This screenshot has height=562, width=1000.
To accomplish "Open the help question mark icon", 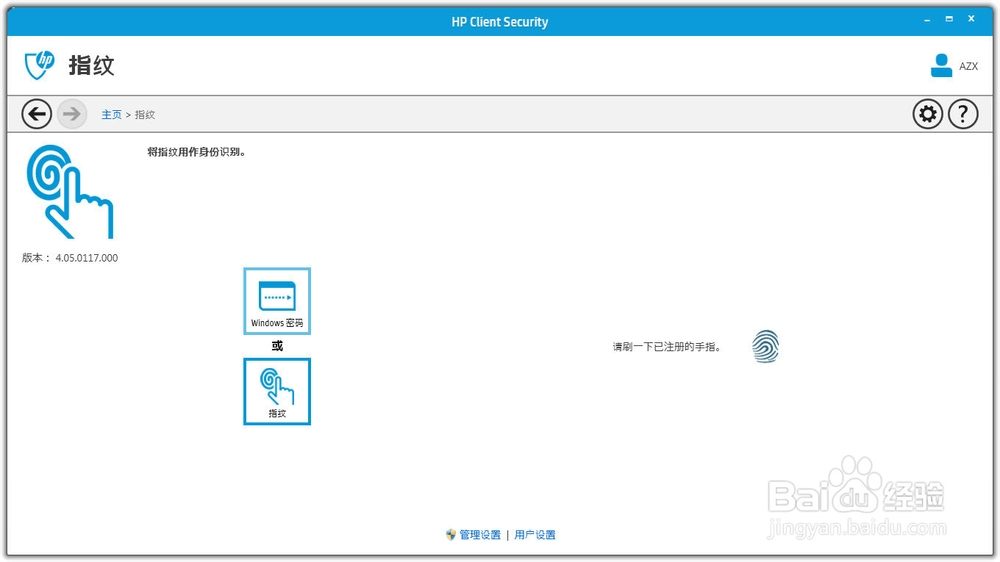I will pyautogui.click(x=963, y=114).
